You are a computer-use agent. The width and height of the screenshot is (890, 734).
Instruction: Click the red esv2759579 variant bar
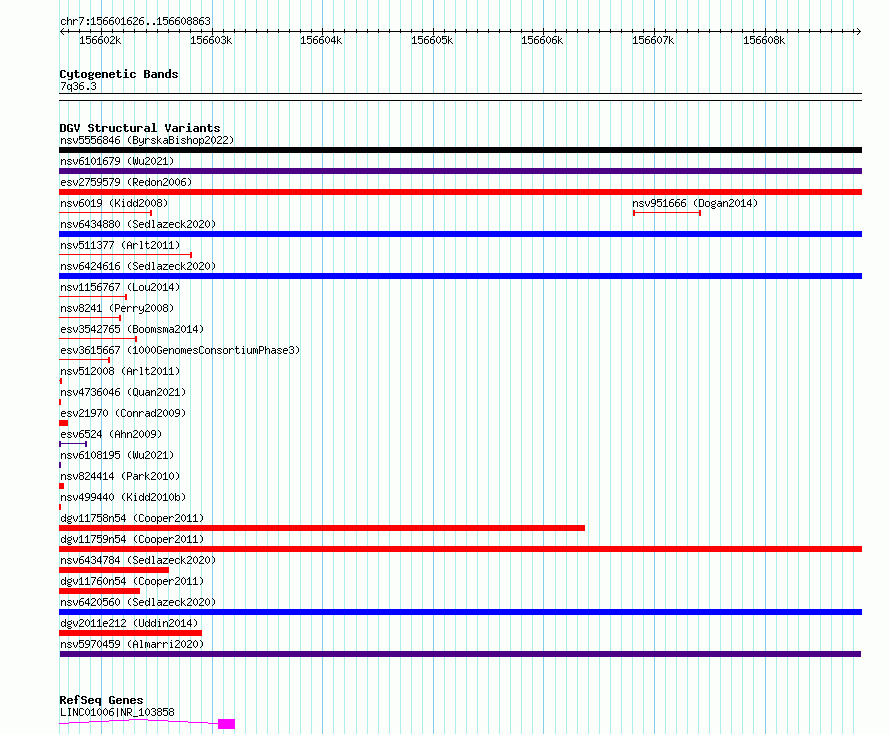point(460,192)
